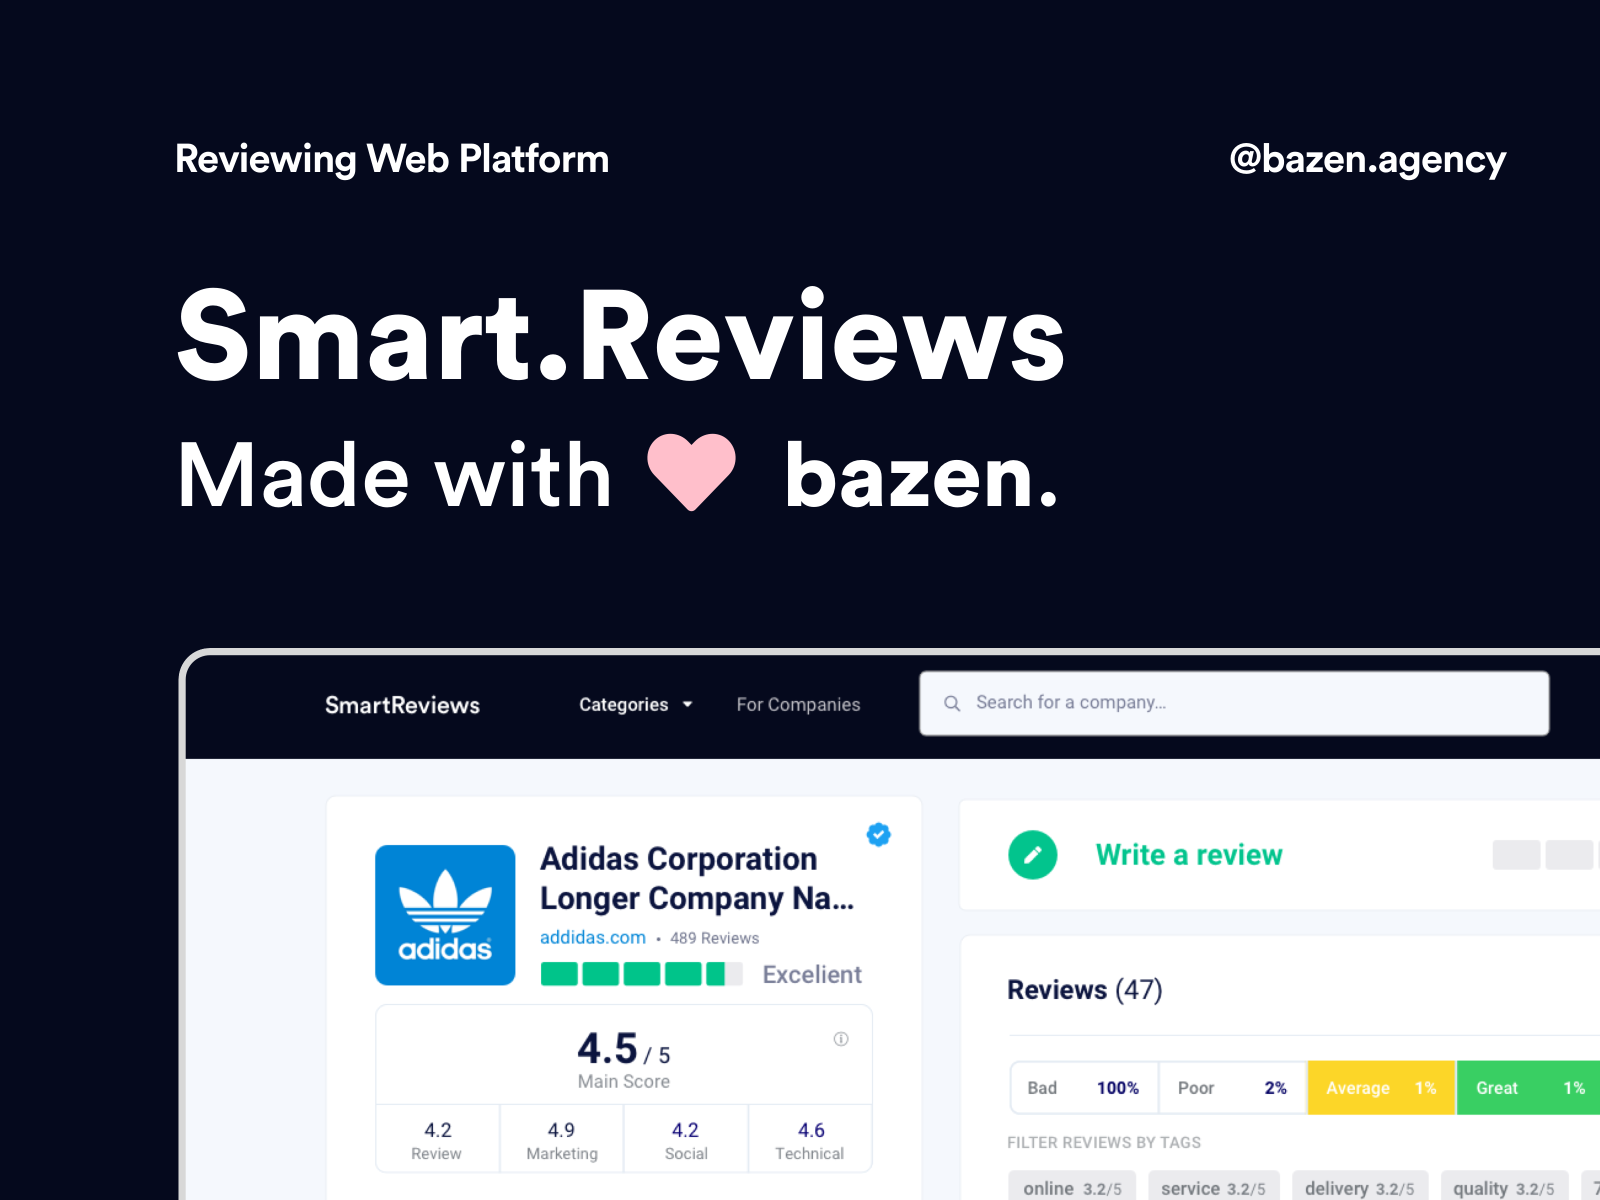Filter reviews by the online tag
Viewport: 1600px width, 1200px height.
[1072, 1187]
